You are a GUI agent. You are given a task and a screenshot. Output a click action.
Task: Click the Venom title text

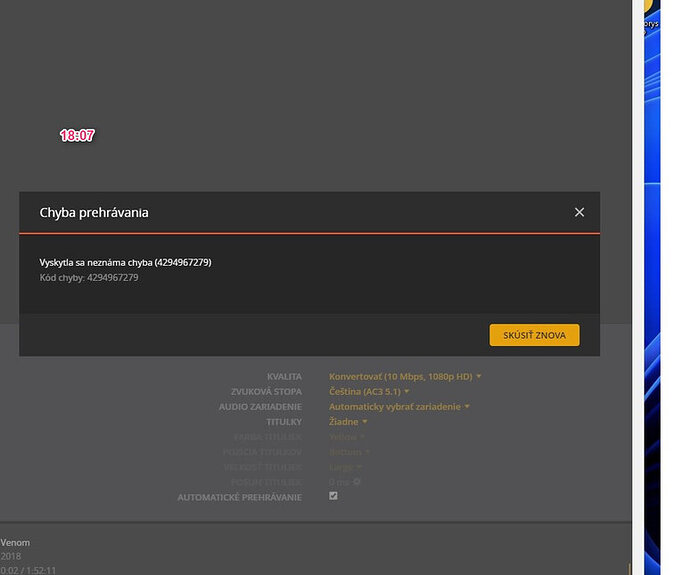(15, 542)
